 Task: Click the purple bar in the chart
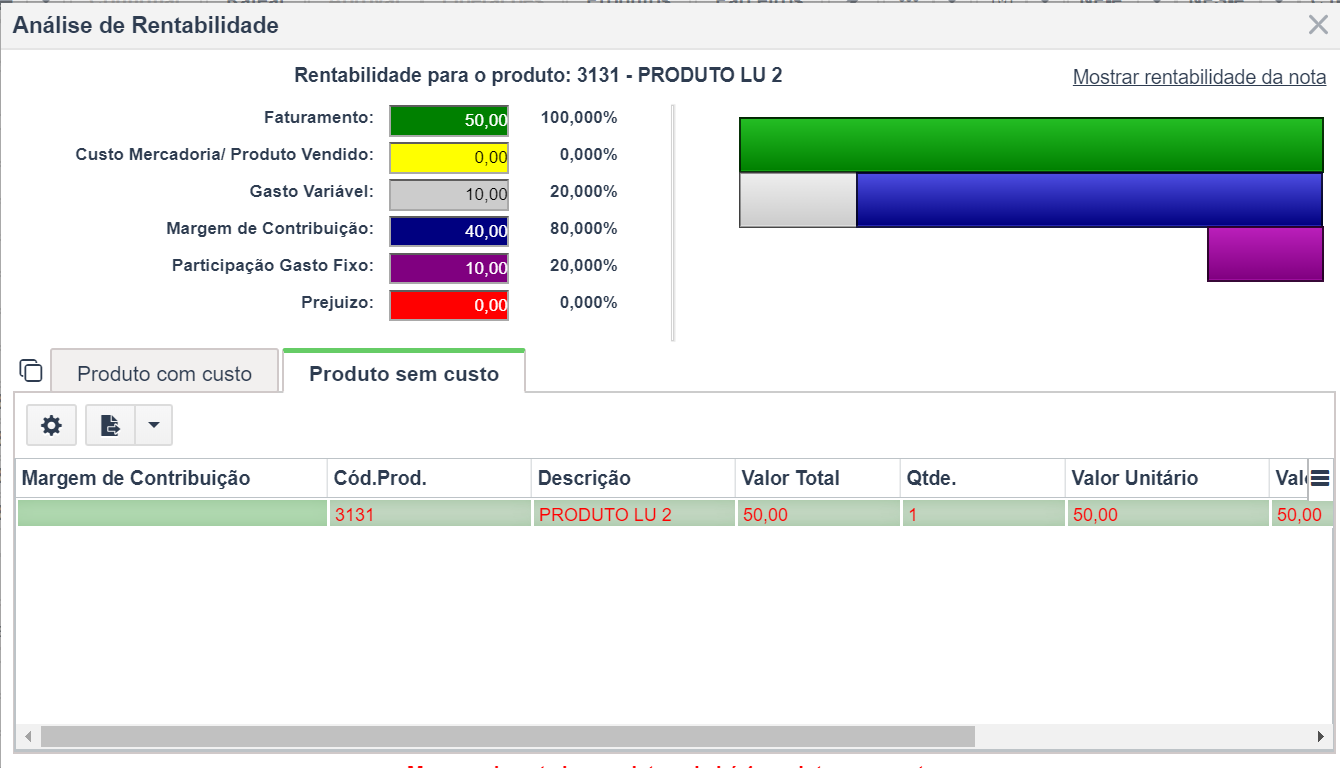1265,254
